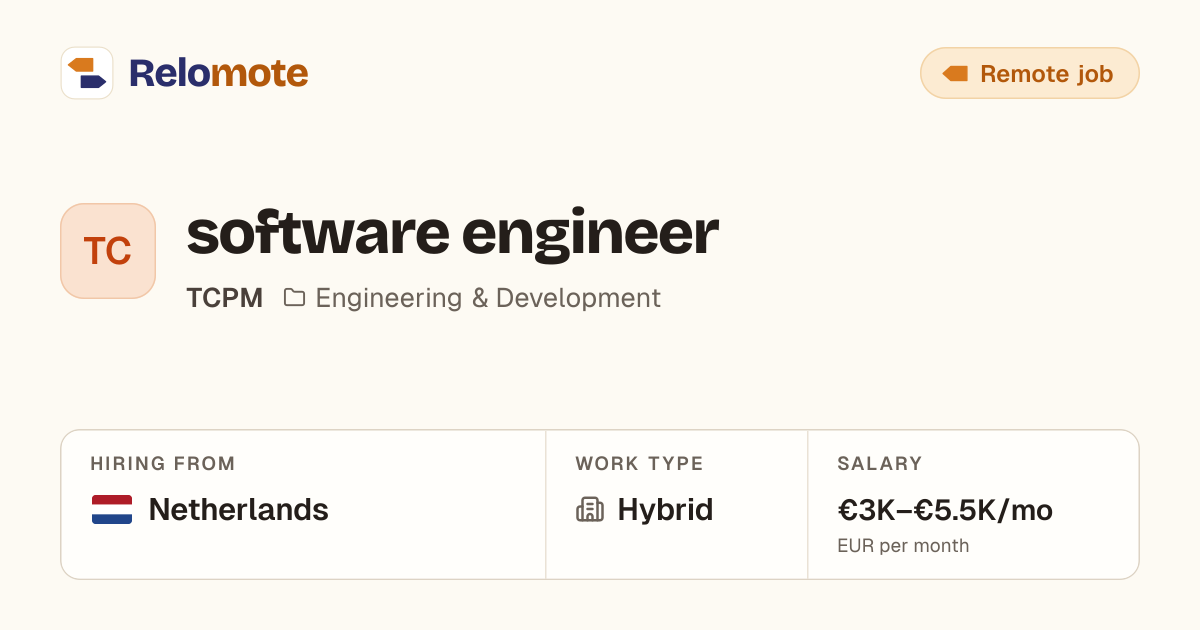Image resolution: width=1200 pixels, height=630 pixels.
Task: Select the software engineer job title
Action: 452,234
